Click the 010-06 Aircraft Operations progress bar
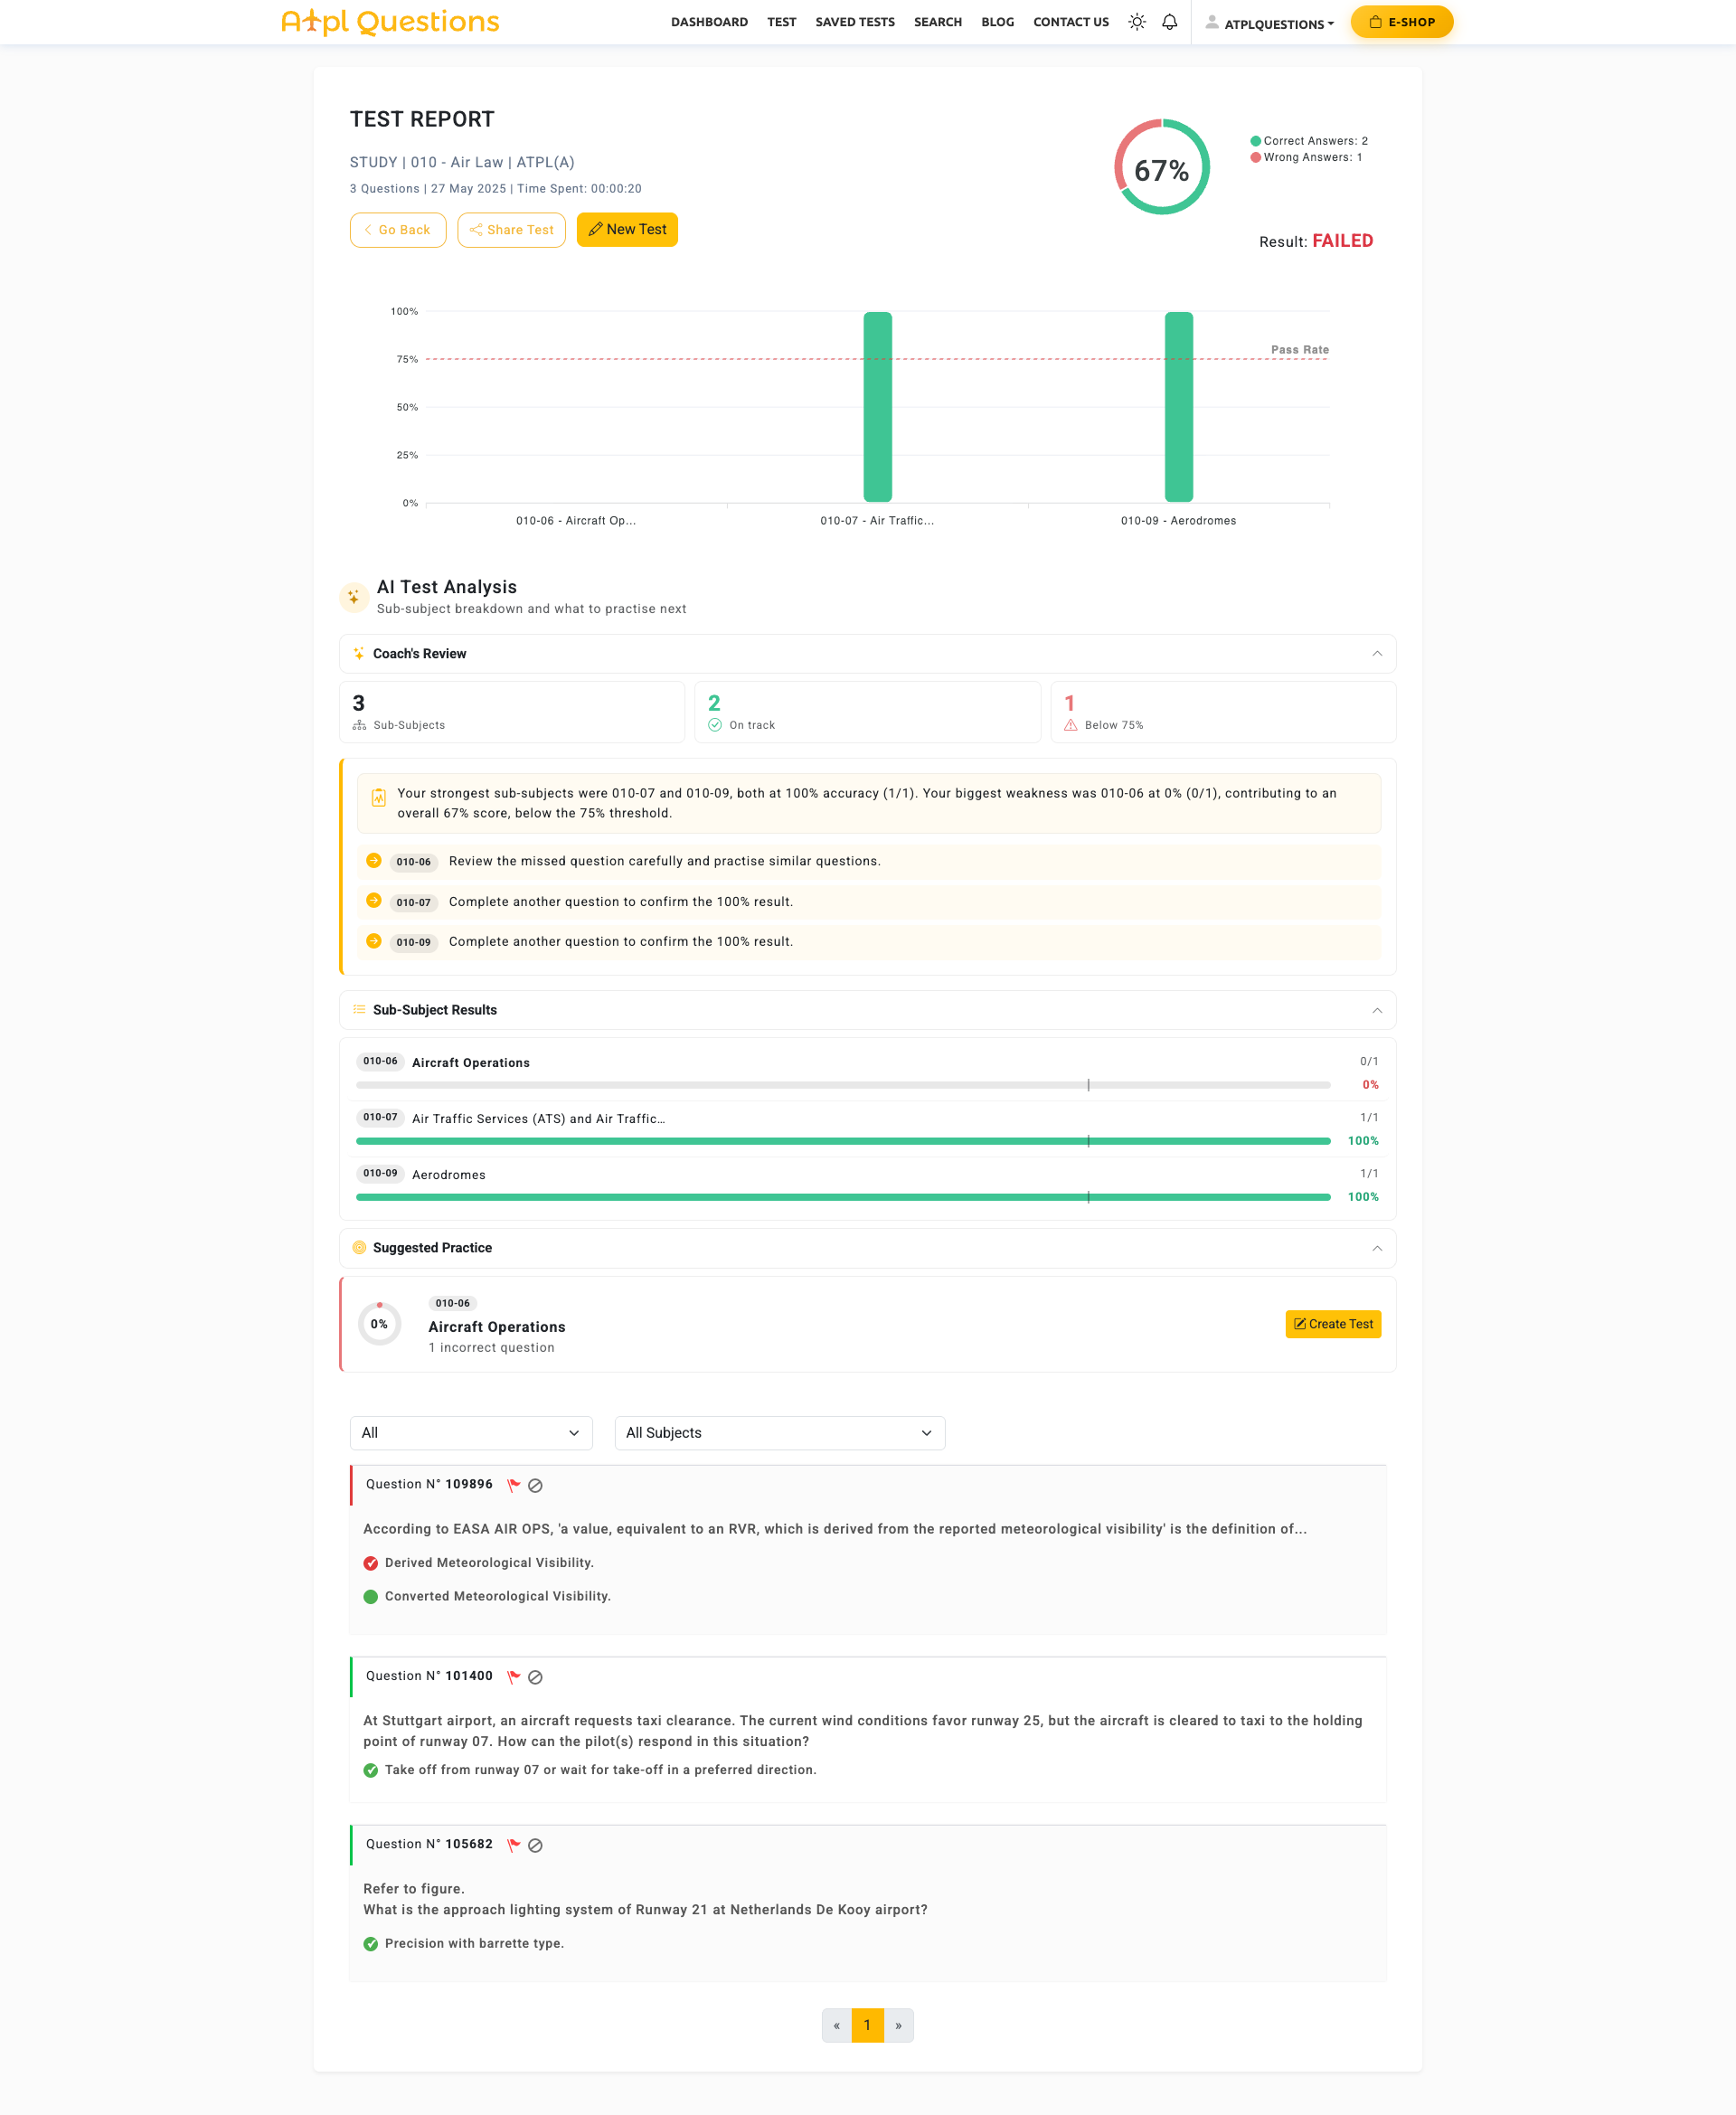1736x2115 pixels. [843, 1085]
